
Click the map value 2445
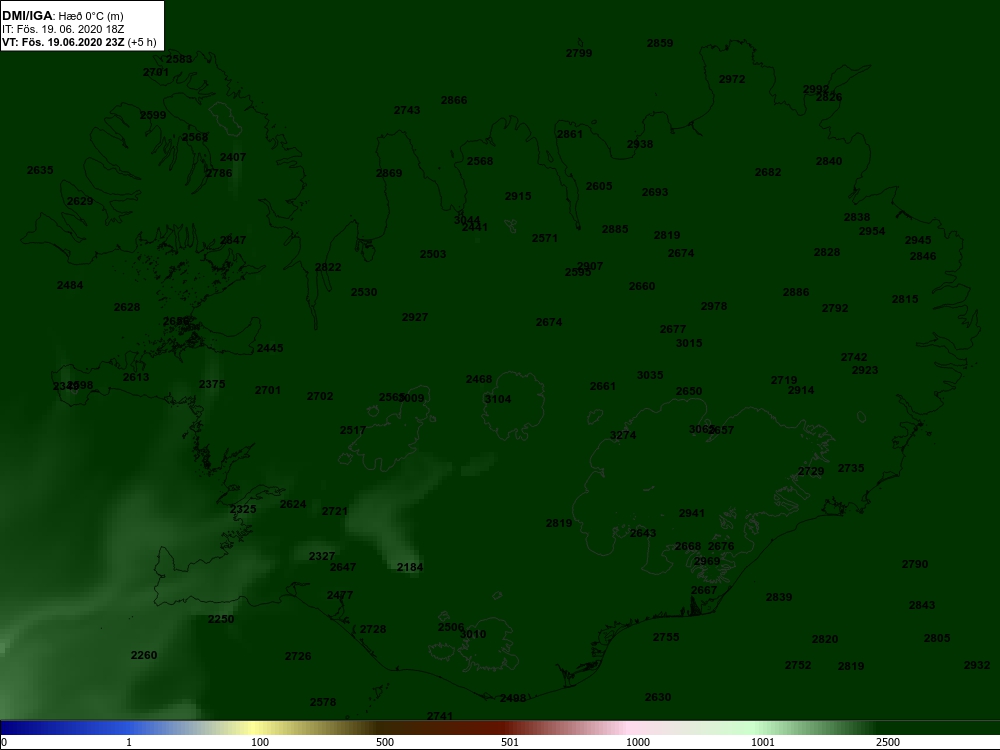pos(270,348)
